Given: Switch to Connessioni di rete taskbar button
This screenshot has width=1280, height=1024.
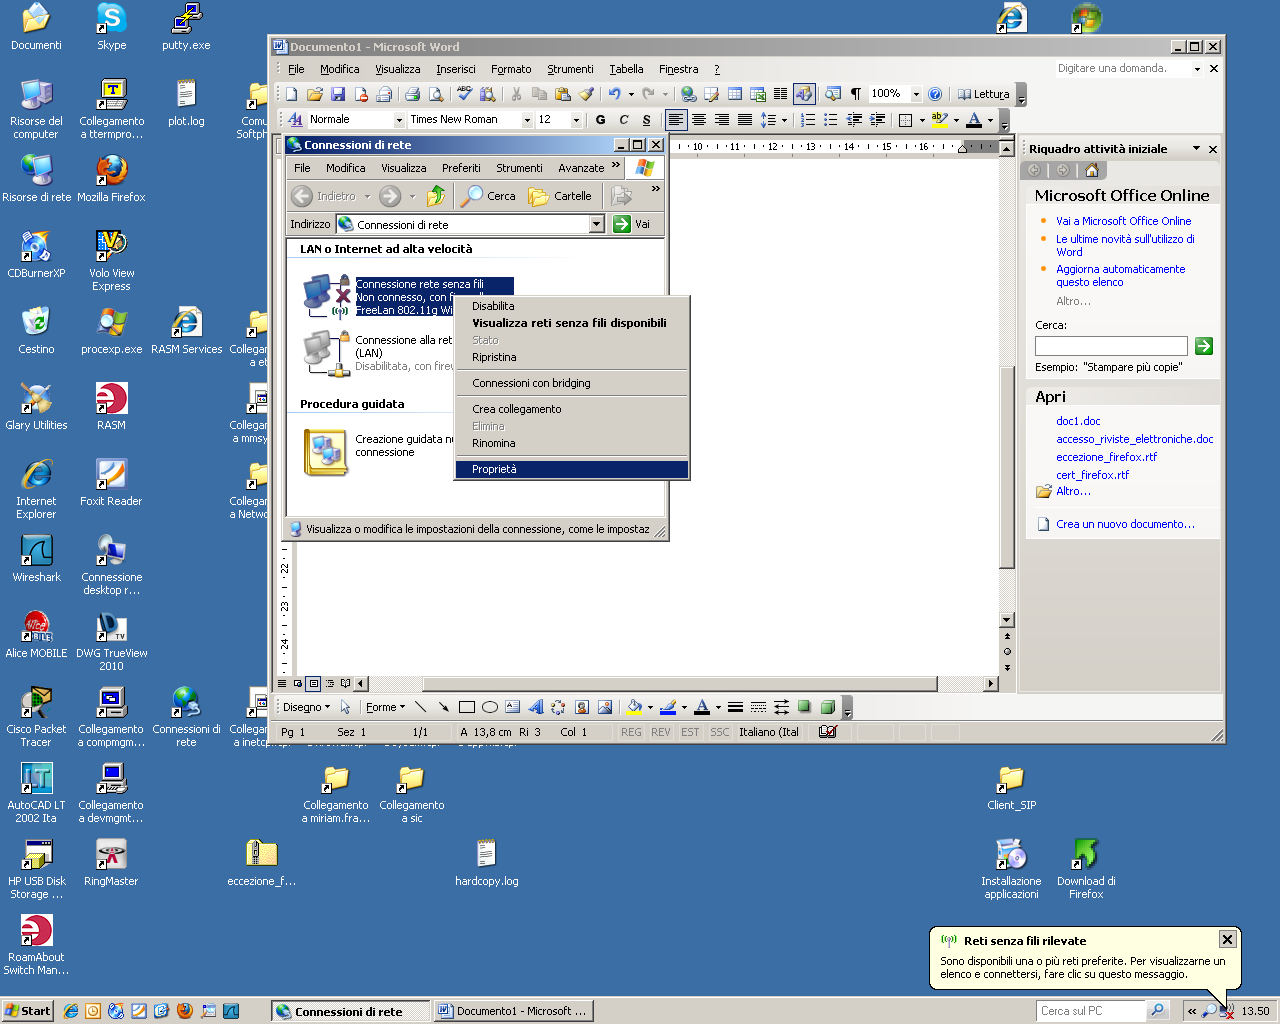Looking at the screenshot, I should pyautogui.click(x=350, y=1011).
